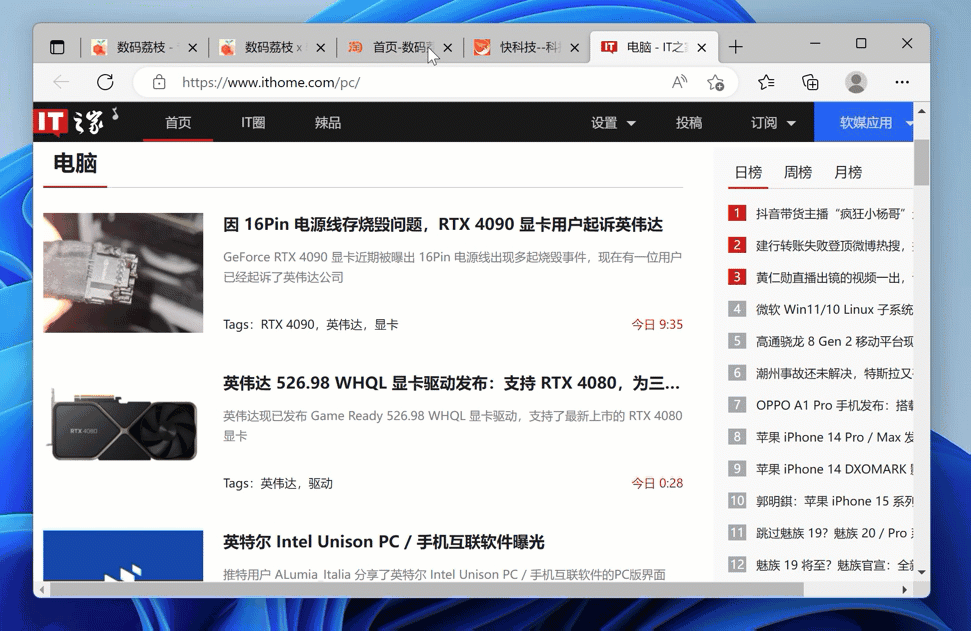Open IT圈 in site navigation
This screenshot has width=971, height=631.
tap(253, 123)
